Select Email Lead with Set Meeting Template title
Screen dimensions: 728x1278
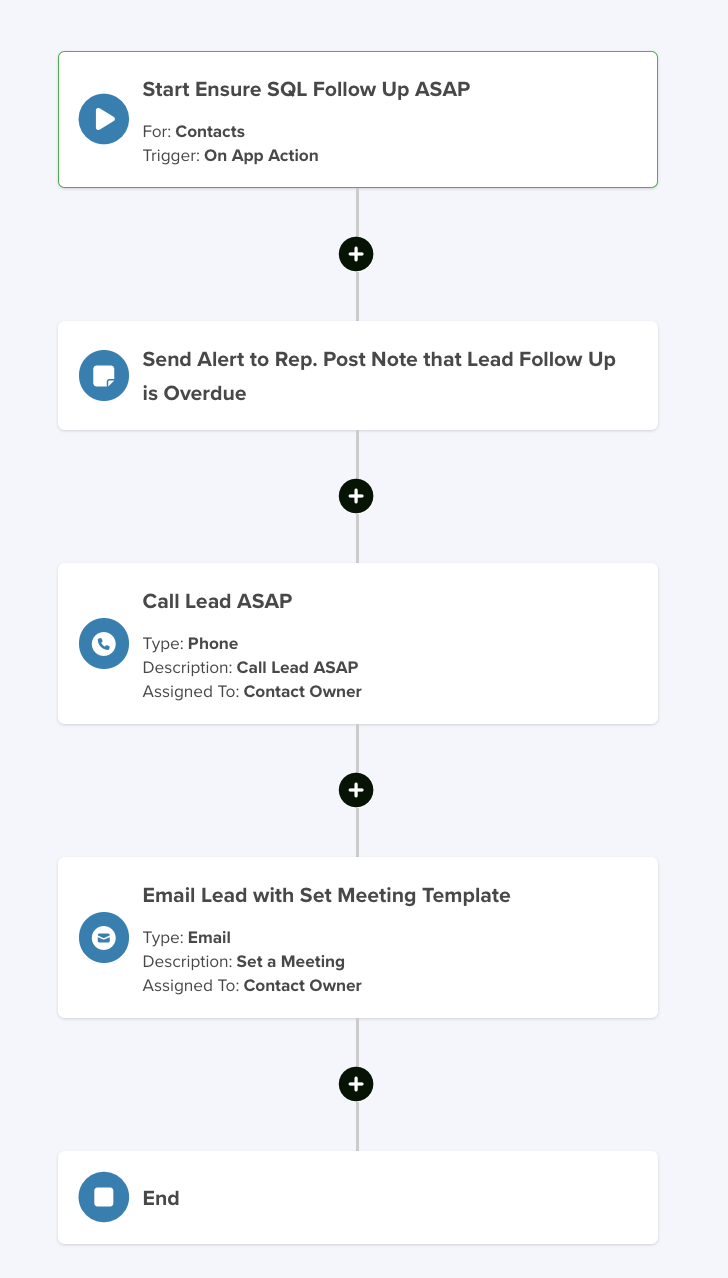(326, 895)
